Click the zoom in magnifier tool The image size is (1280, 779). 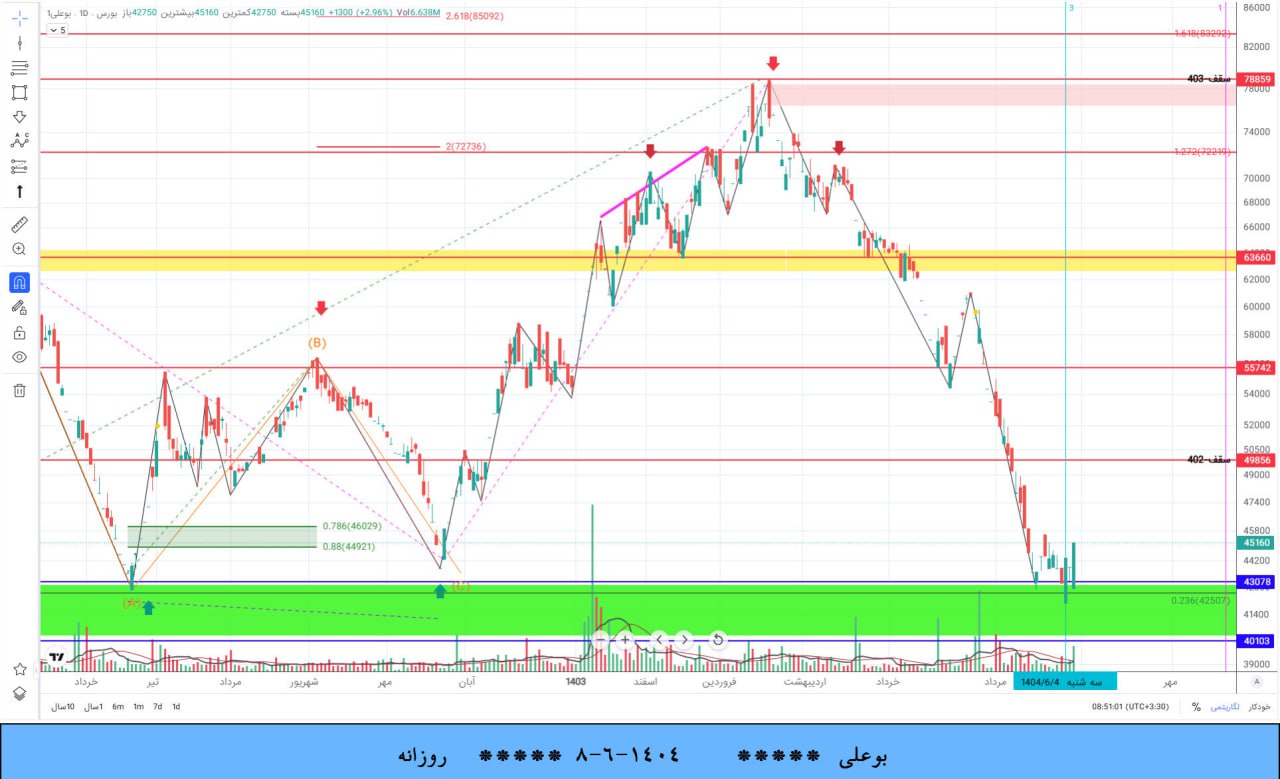[x=19, y=249]
